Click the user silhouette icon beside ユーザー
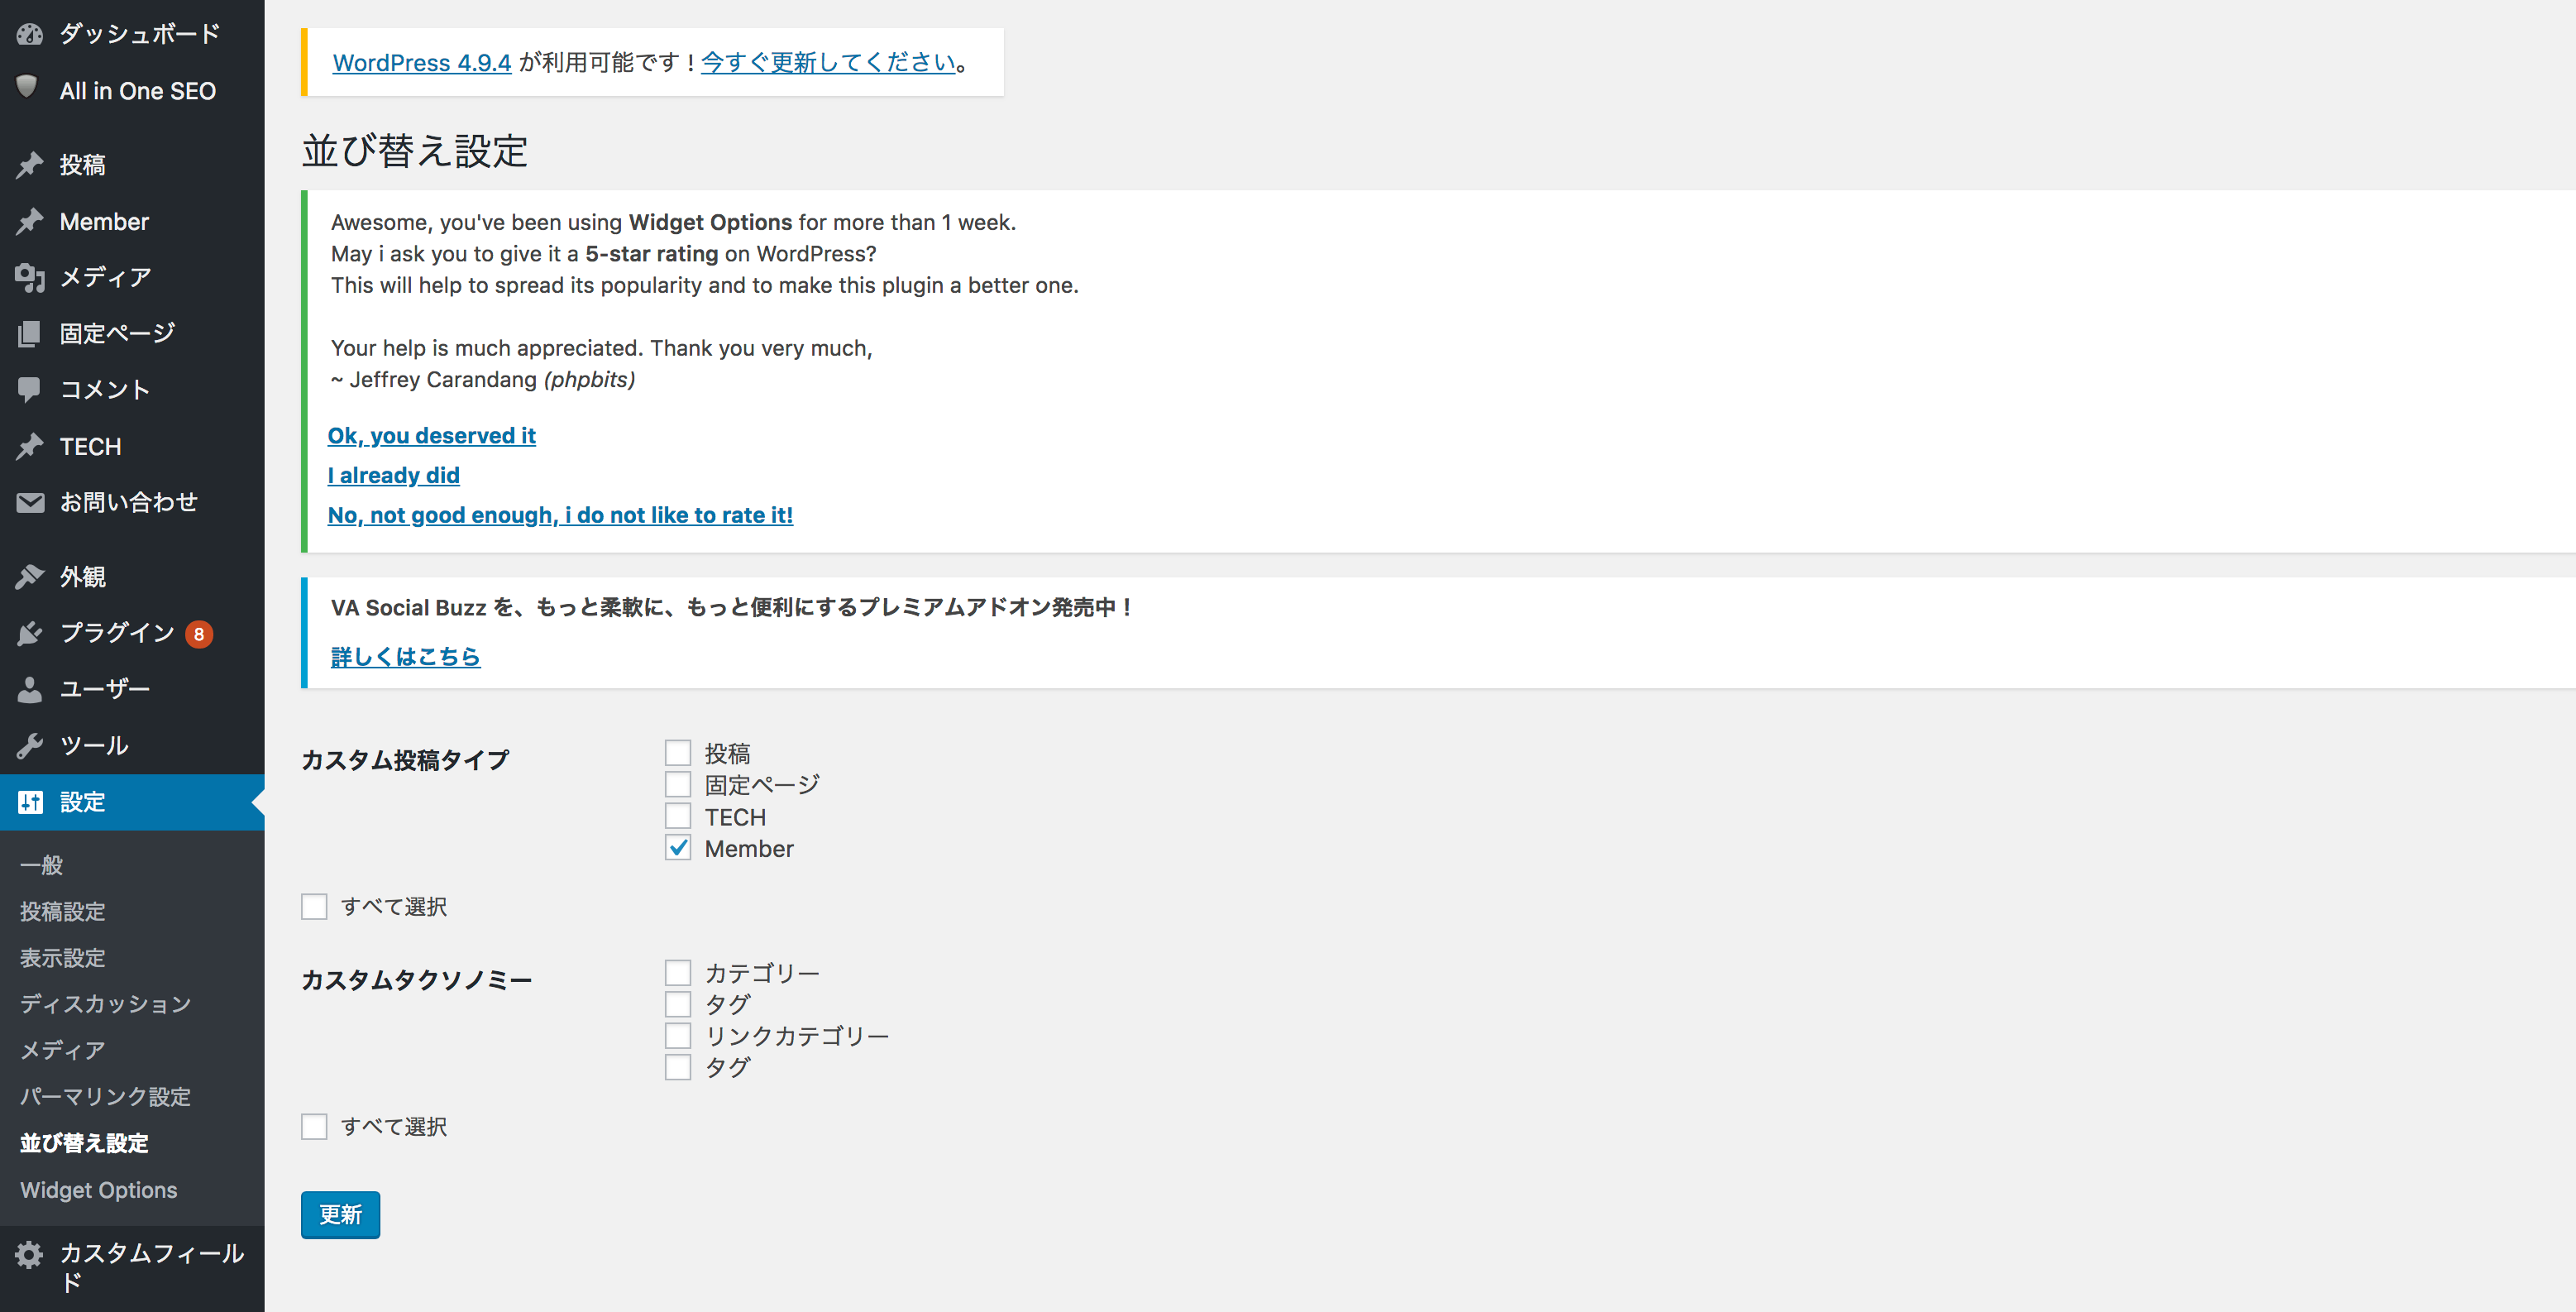The image size is (2576, 1312). pos(30,689)
